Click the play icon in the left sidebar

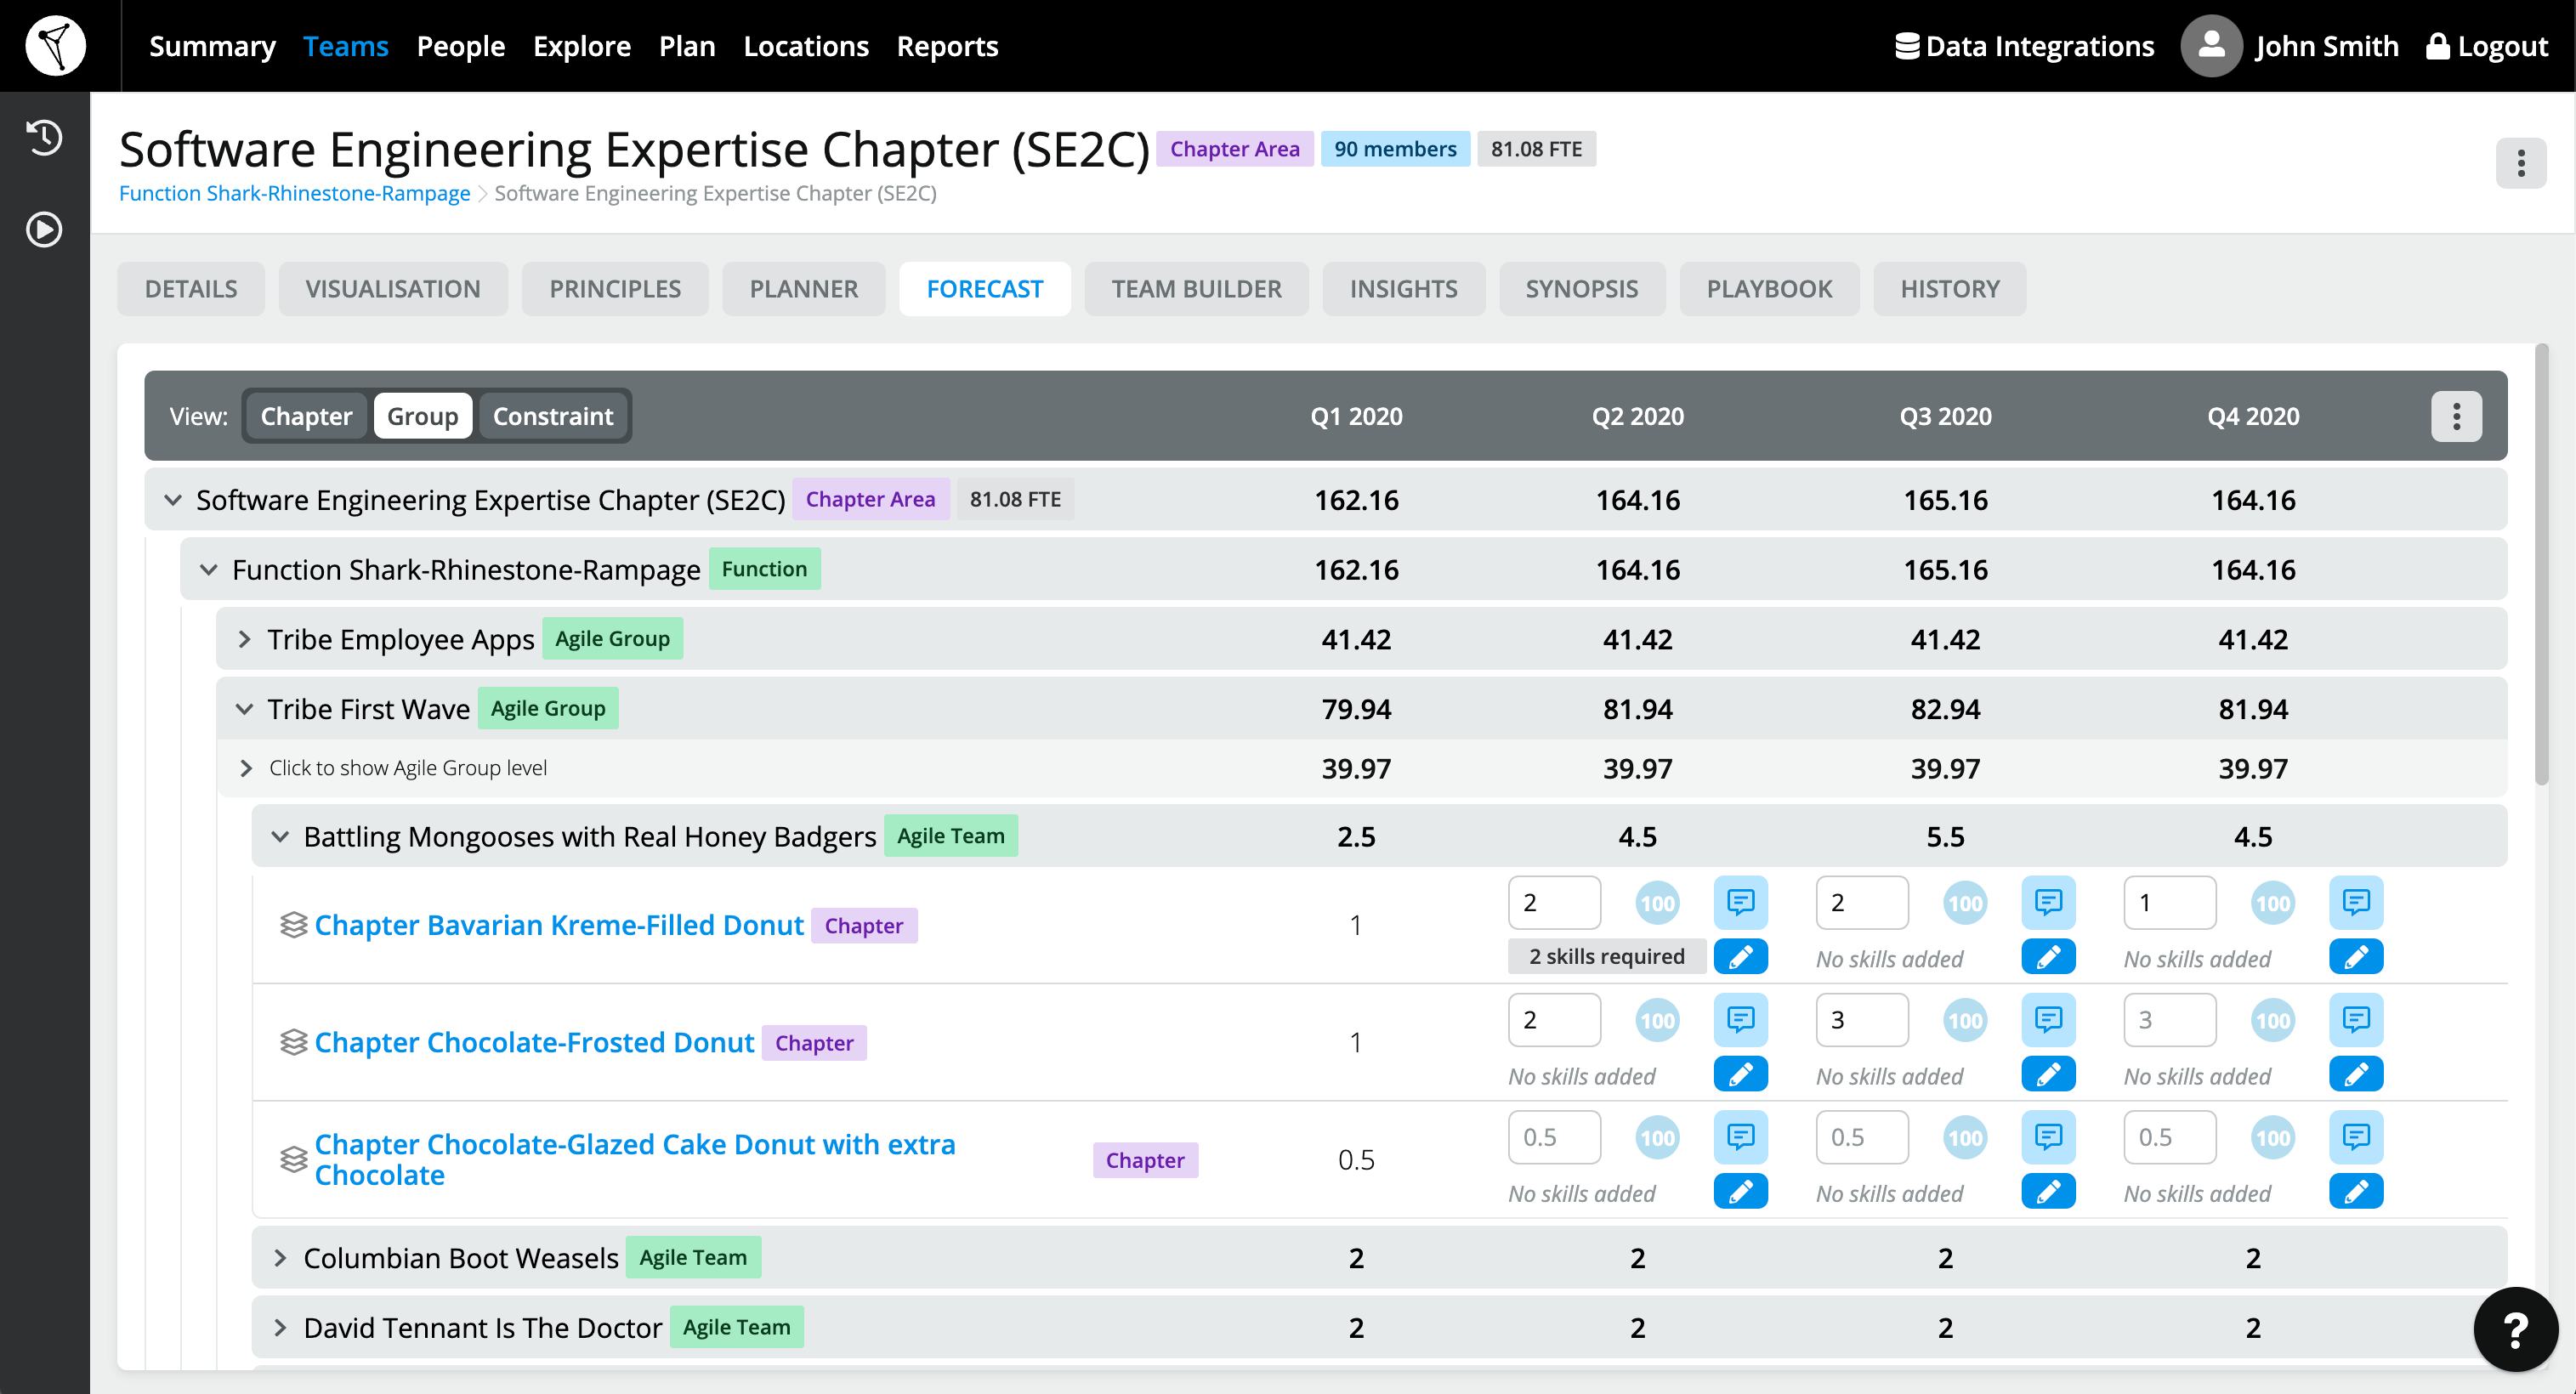(43, 229)
